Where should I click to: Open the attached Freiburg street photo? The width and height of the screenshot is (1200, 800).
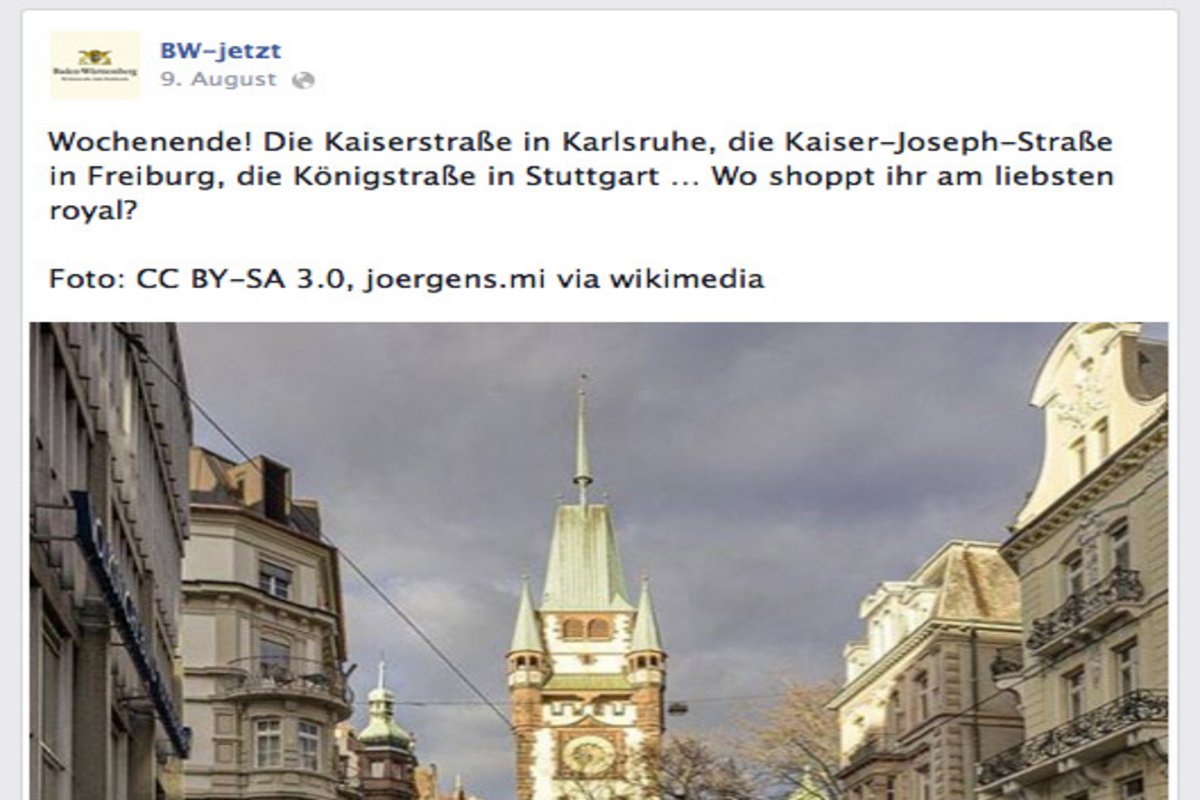[x=598, y=561]
